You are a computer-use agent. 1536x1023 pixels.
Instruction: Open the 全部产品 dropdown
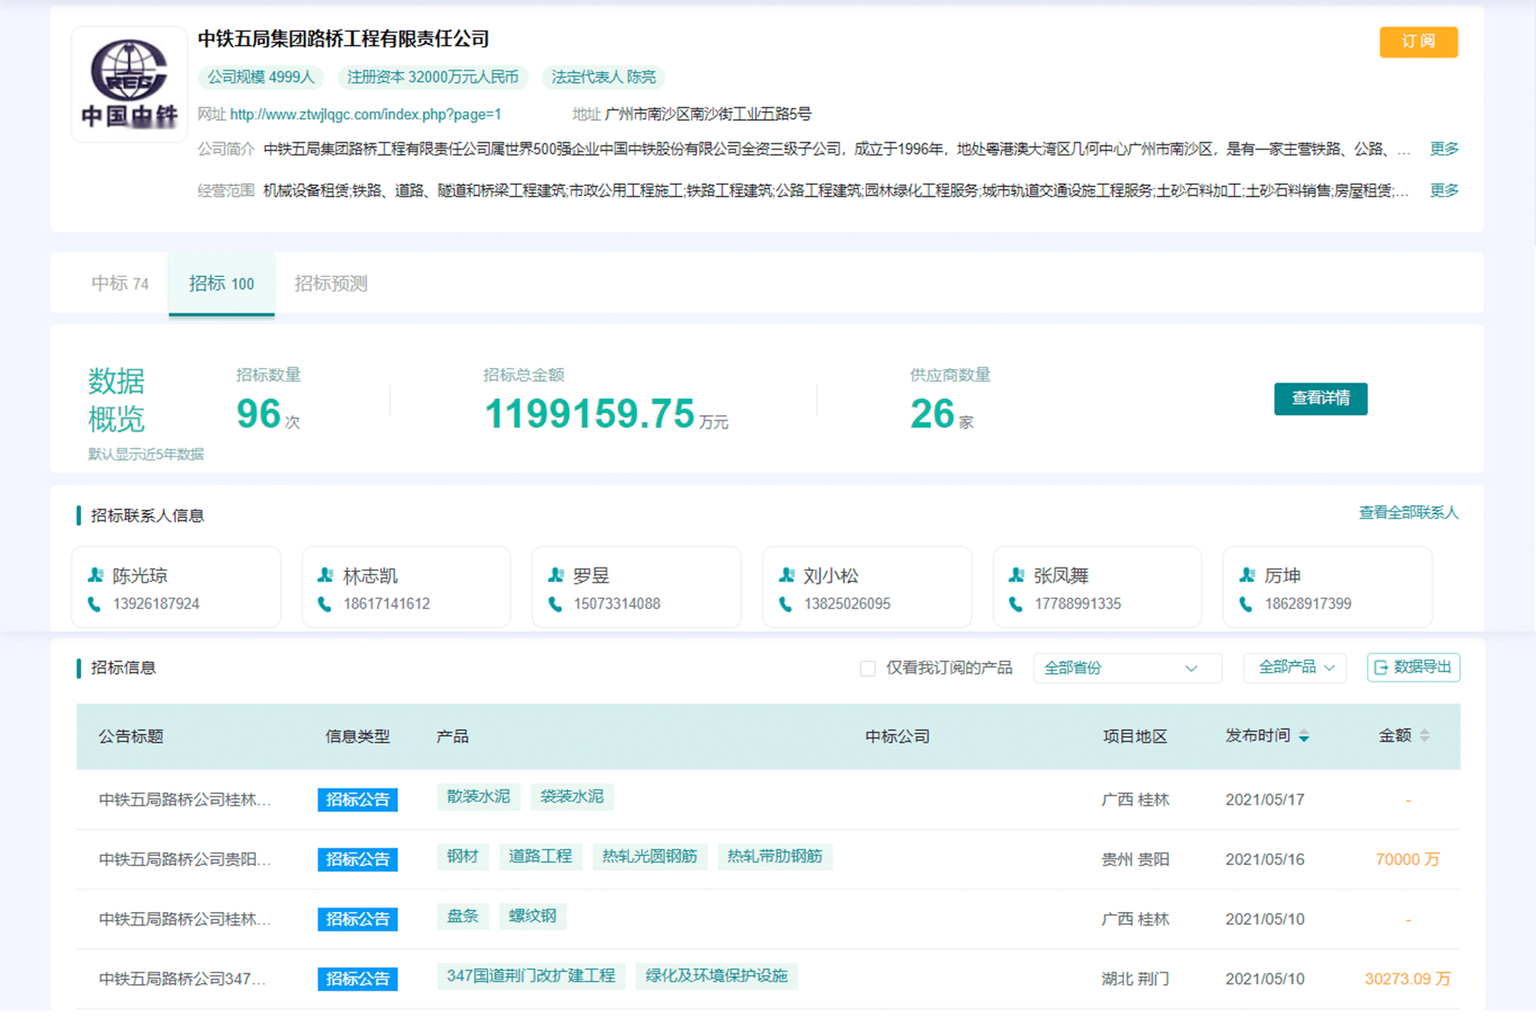click(x=1295, y=668)
